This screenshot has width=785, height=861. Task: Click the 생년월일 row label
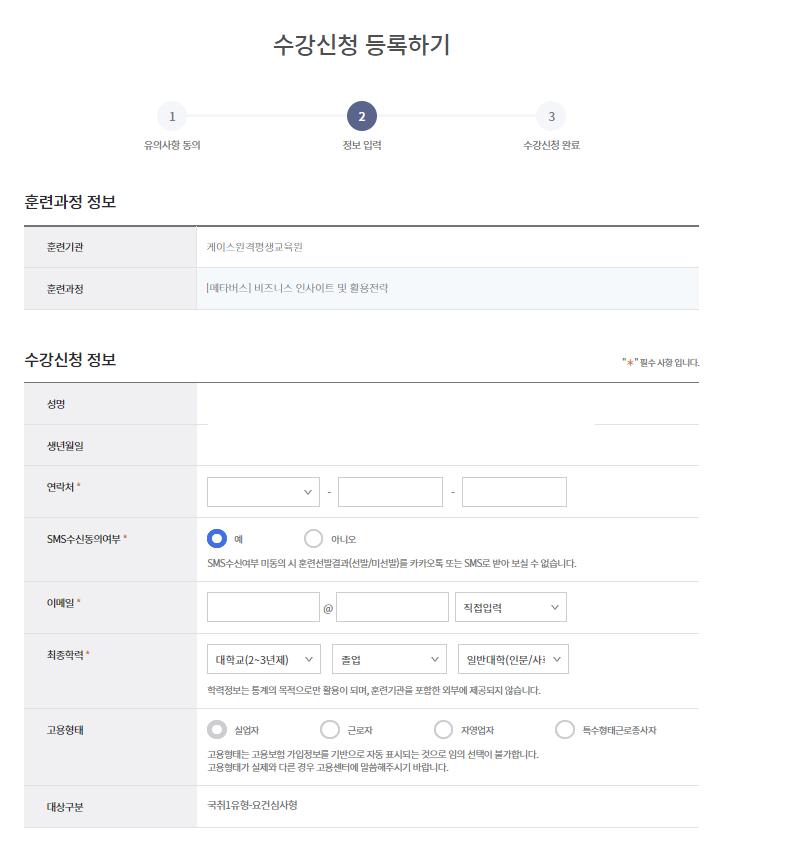65,446
